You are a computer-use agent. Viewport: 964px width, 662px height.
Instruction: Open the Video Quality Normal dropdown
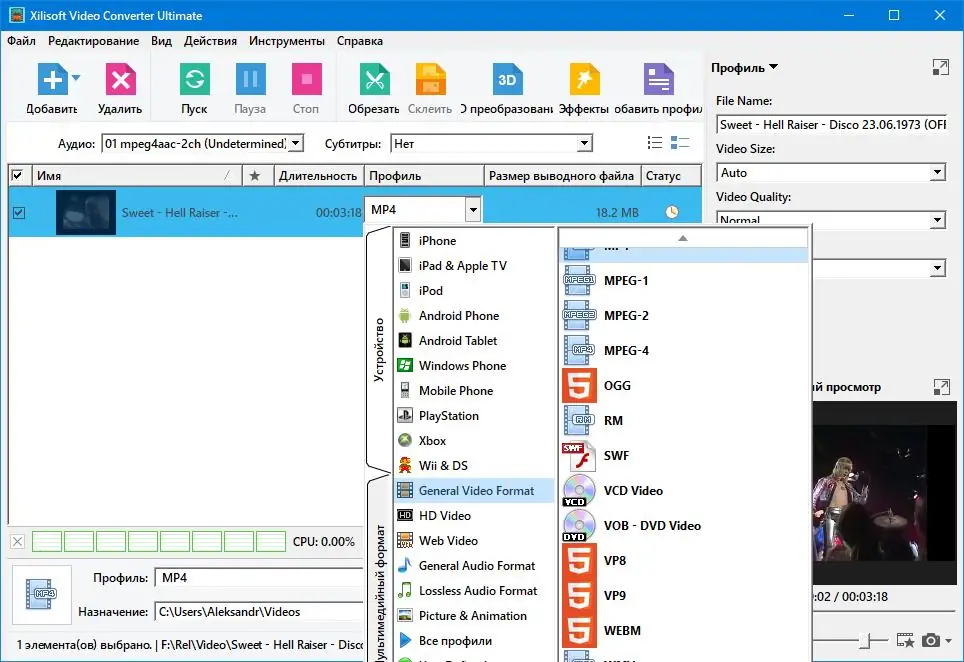click(x=937, y=219)
